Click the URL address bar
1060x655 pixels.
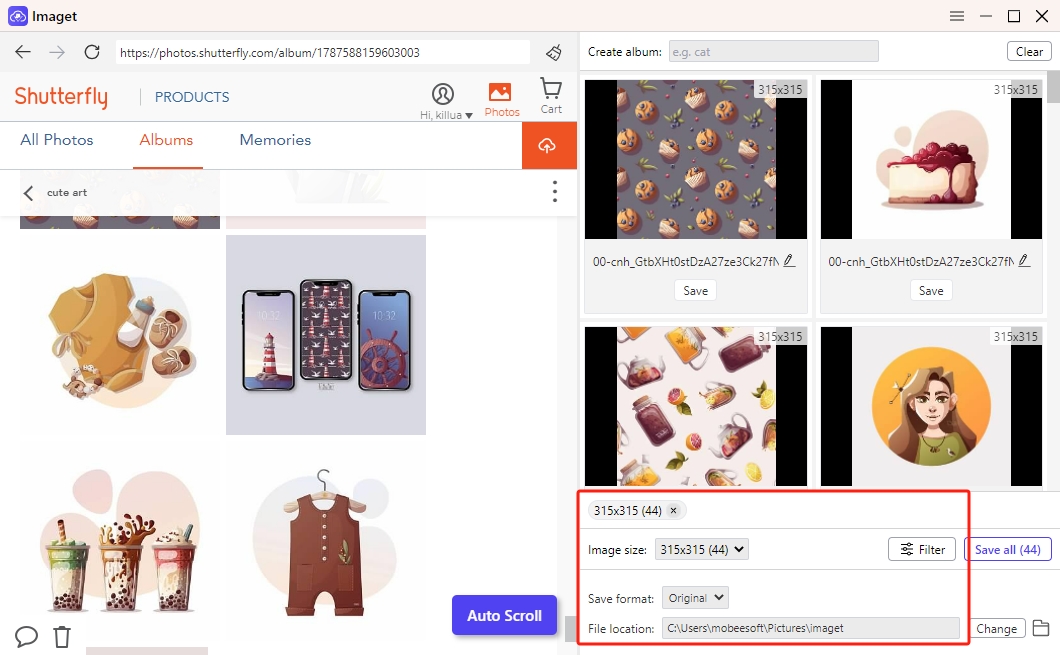(322, 52)
